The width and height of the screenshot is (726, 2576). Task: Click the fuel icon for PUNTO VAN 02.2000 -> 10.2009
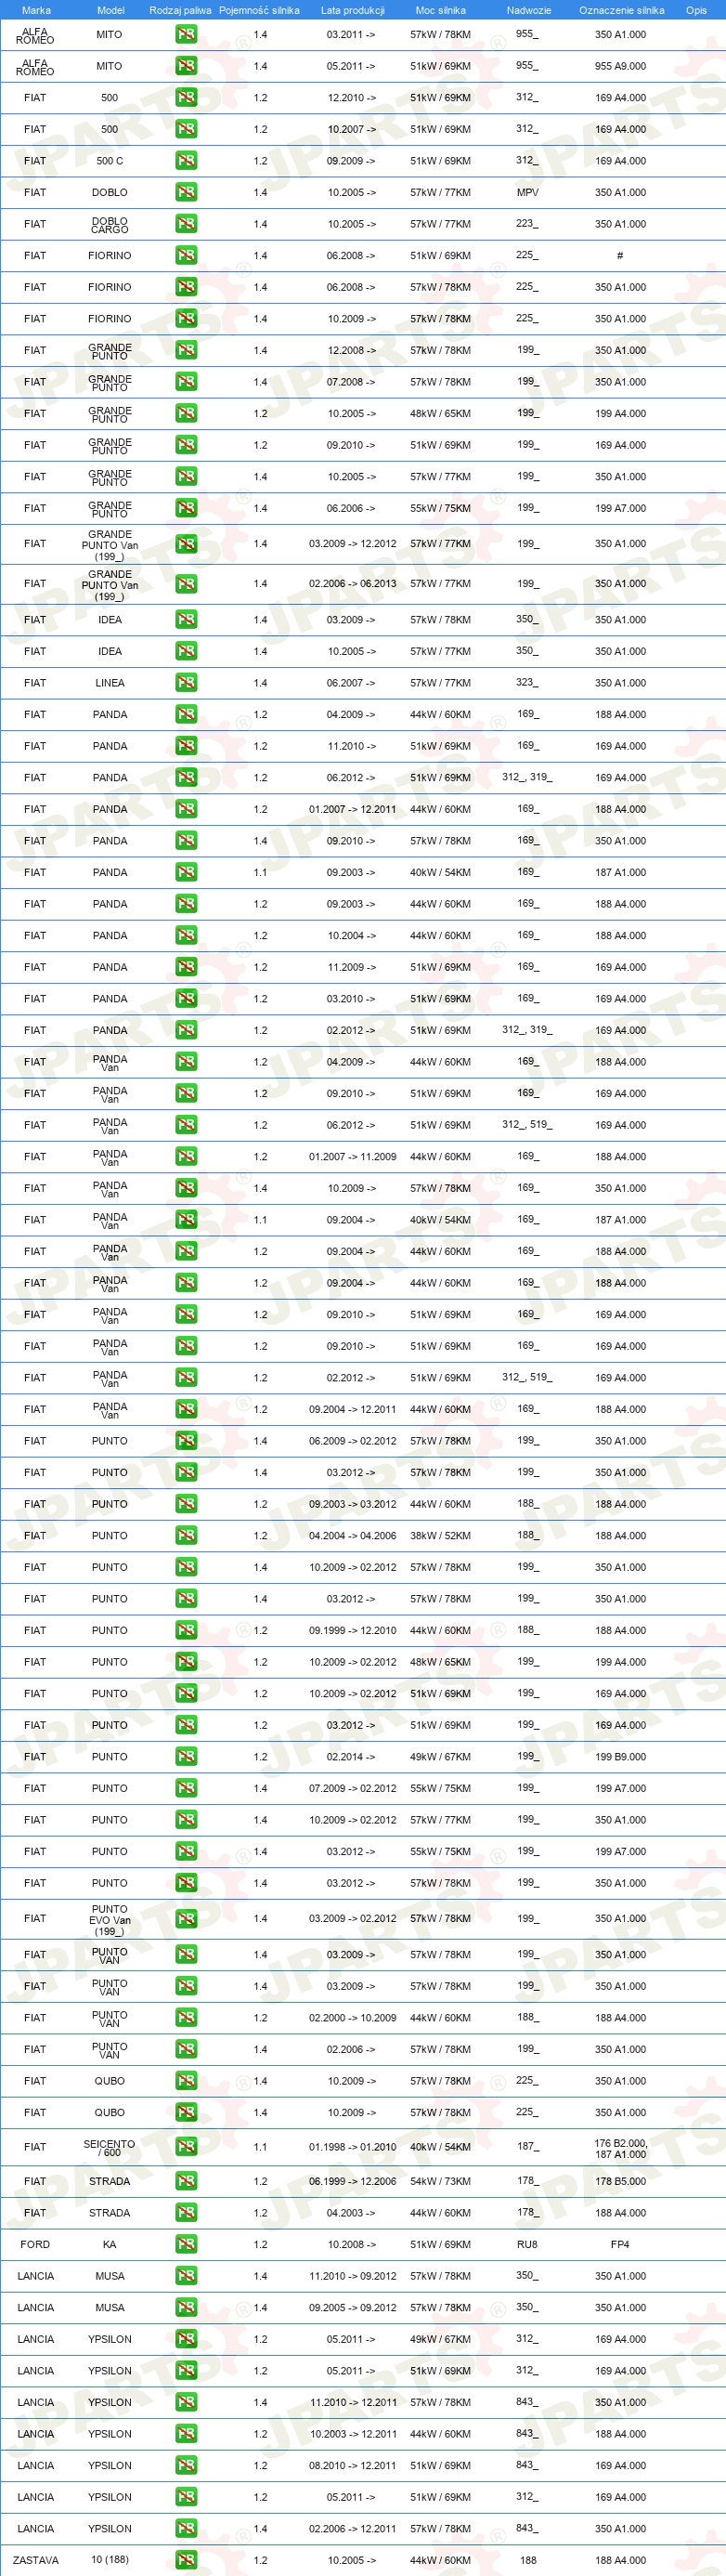186,2018
